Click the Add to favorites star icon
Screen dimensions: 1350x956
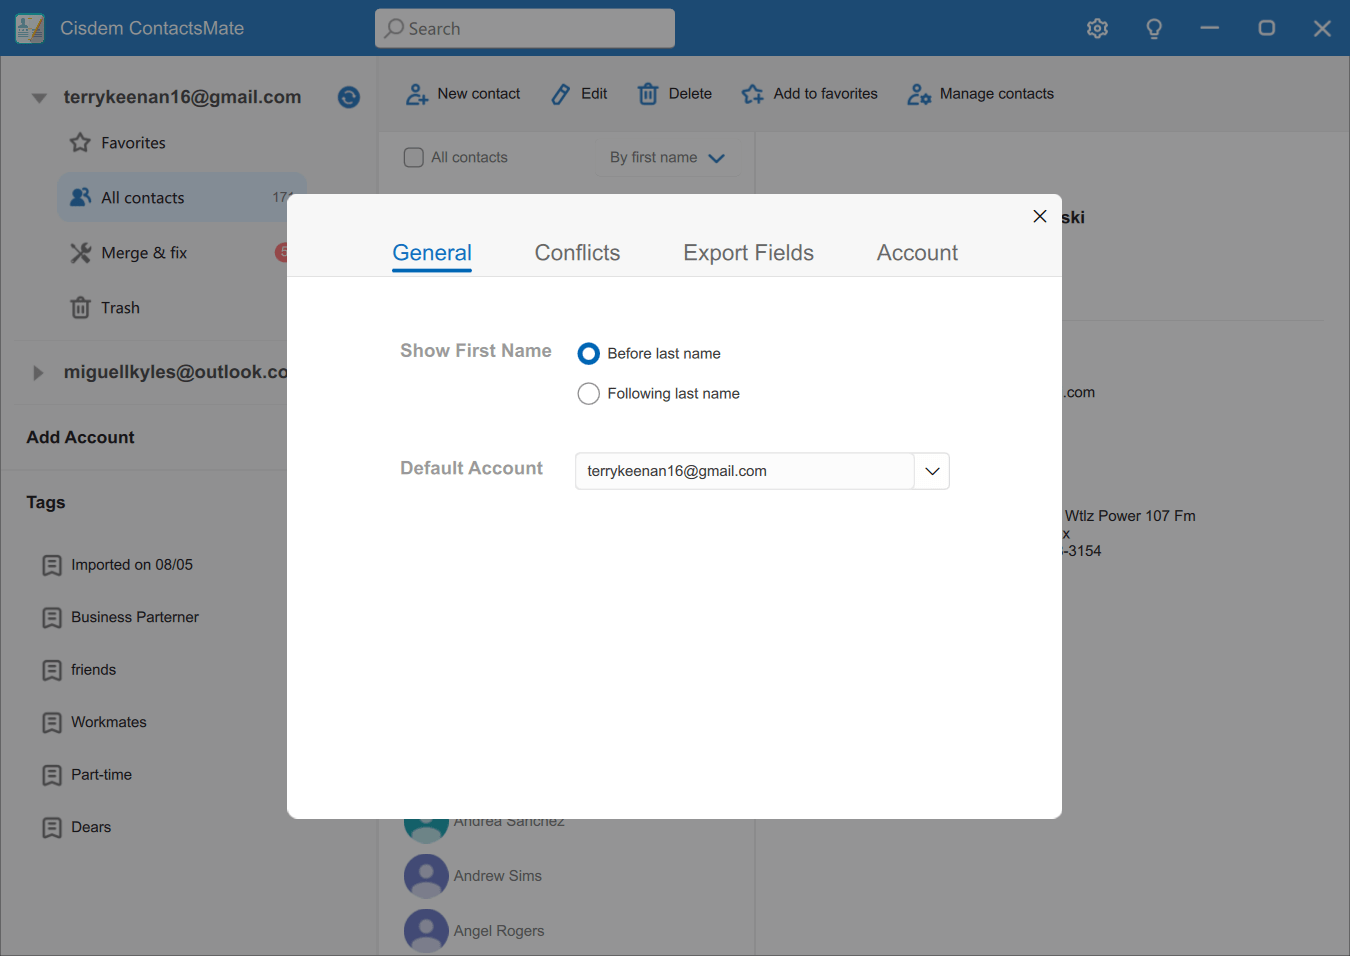(752, 94)
